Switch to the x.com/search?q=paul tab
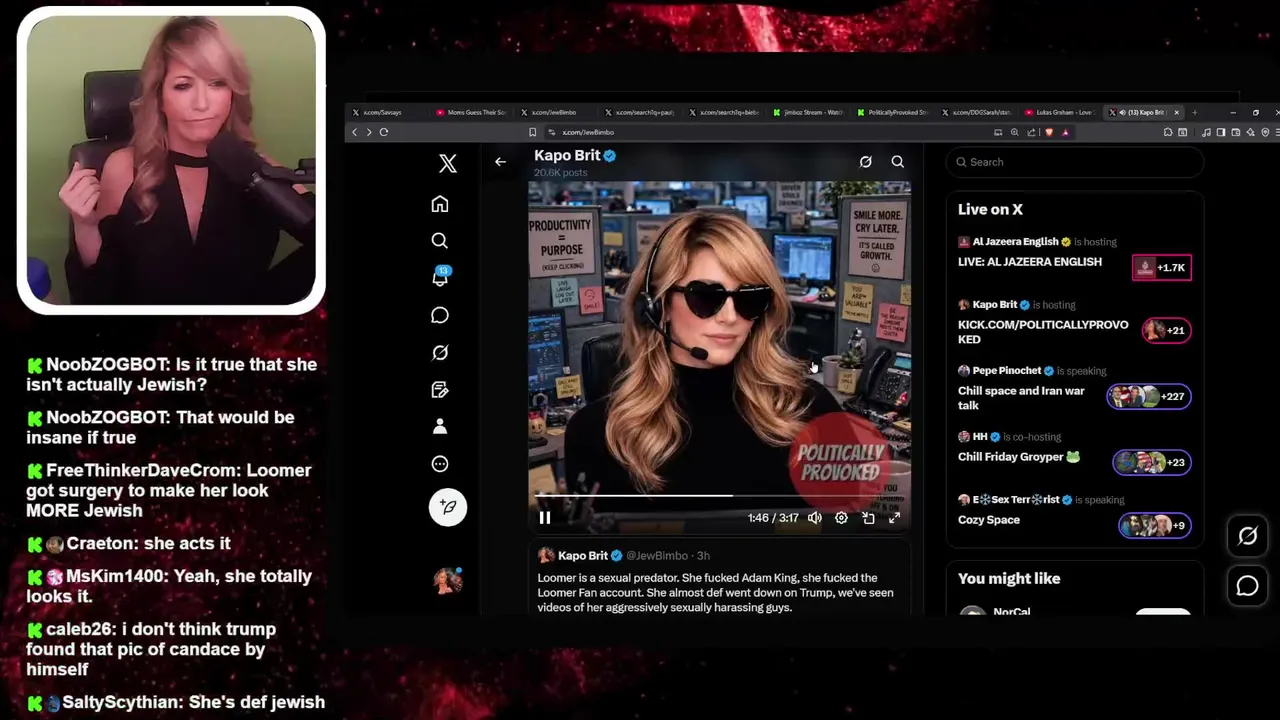The height and width of the screenshot is (720, 1280). [640, 112]
